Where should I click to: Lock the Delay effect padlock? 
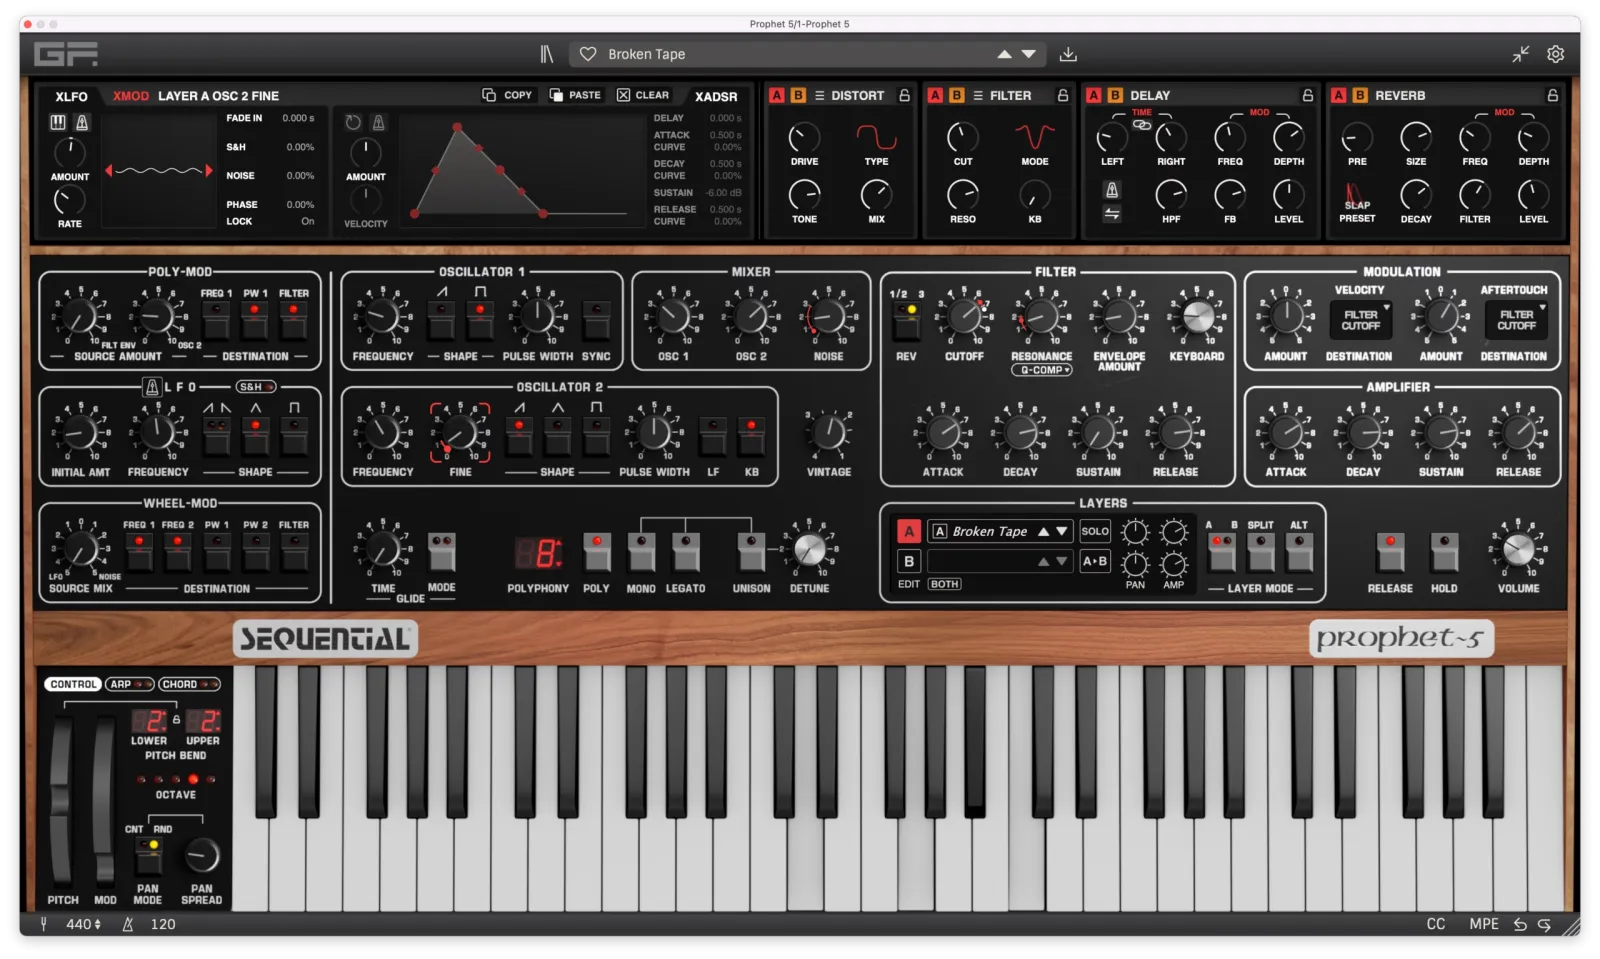1307,95
